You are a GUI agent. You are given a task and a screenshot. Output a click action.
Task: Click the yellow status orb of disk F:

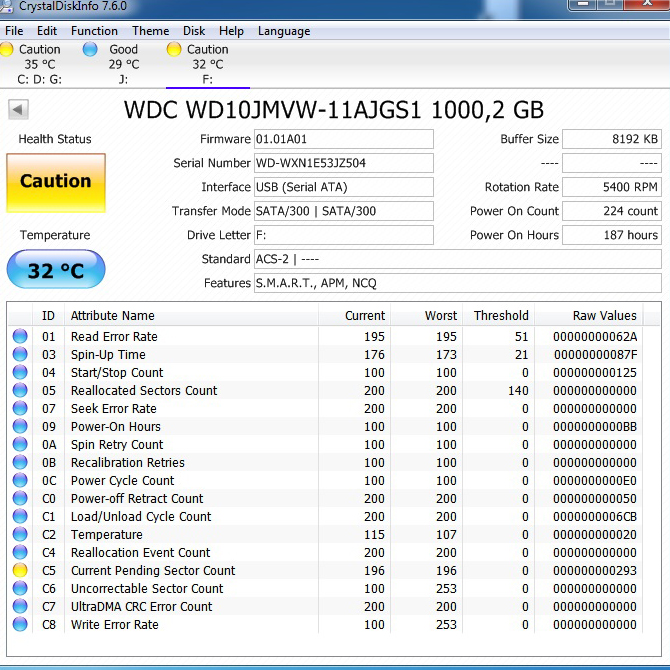[174, 49]
